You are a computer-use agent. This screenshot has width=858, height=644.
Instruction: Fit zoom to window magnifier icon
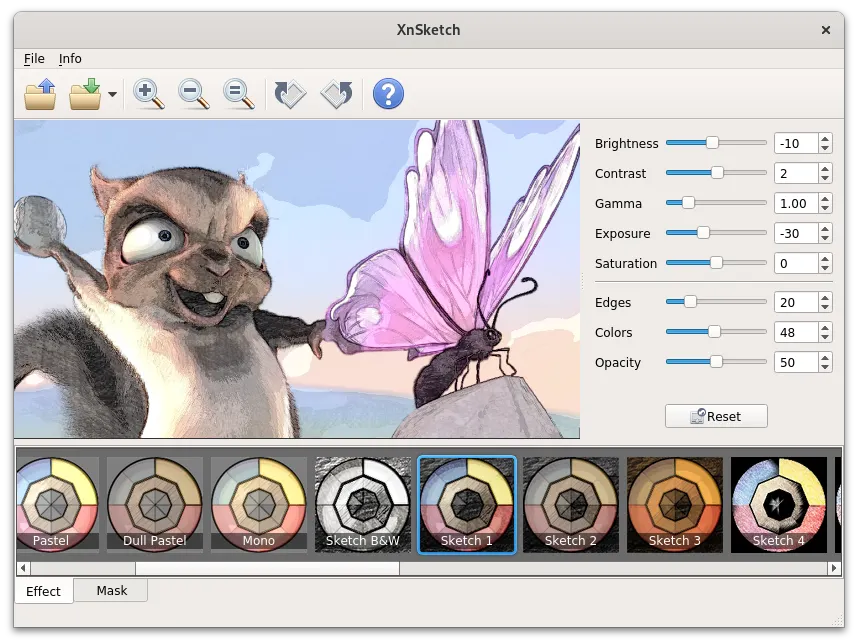(238, 94)
